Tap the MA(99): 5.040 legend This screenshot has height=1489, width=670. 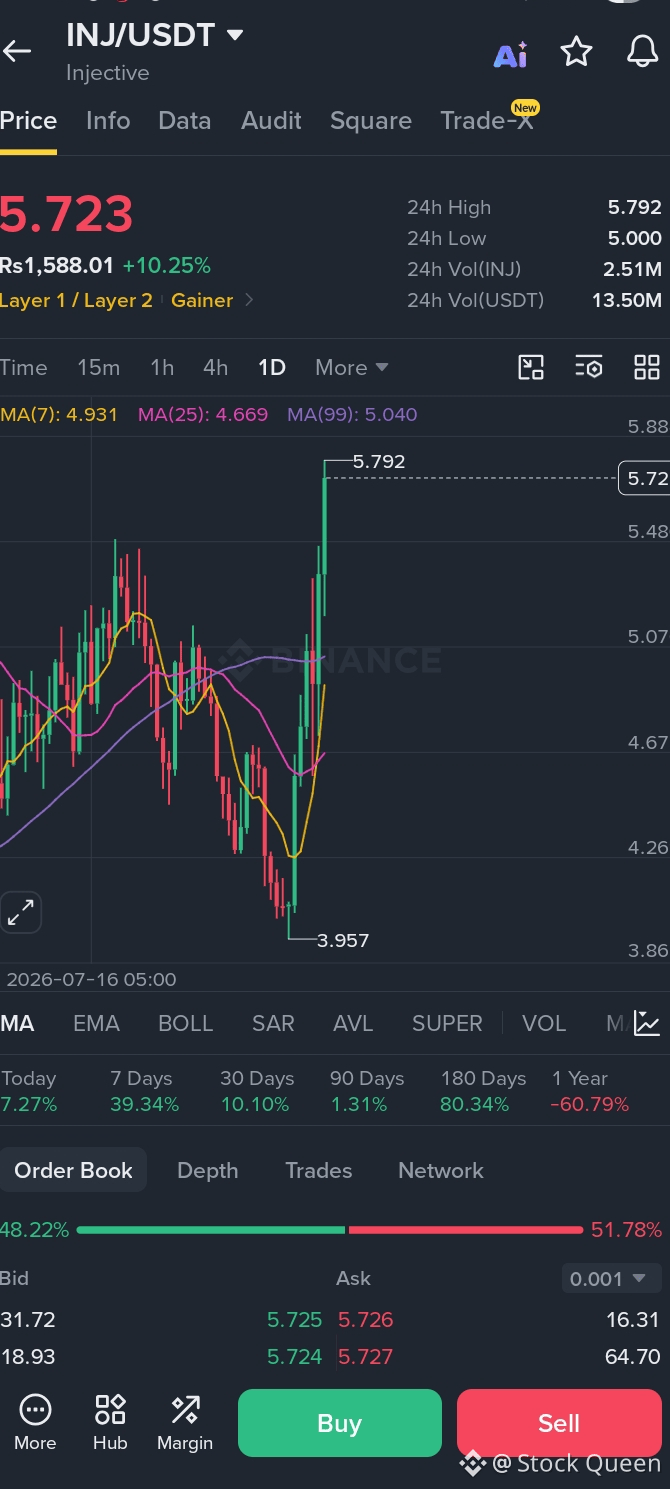[x=352, y=414]
